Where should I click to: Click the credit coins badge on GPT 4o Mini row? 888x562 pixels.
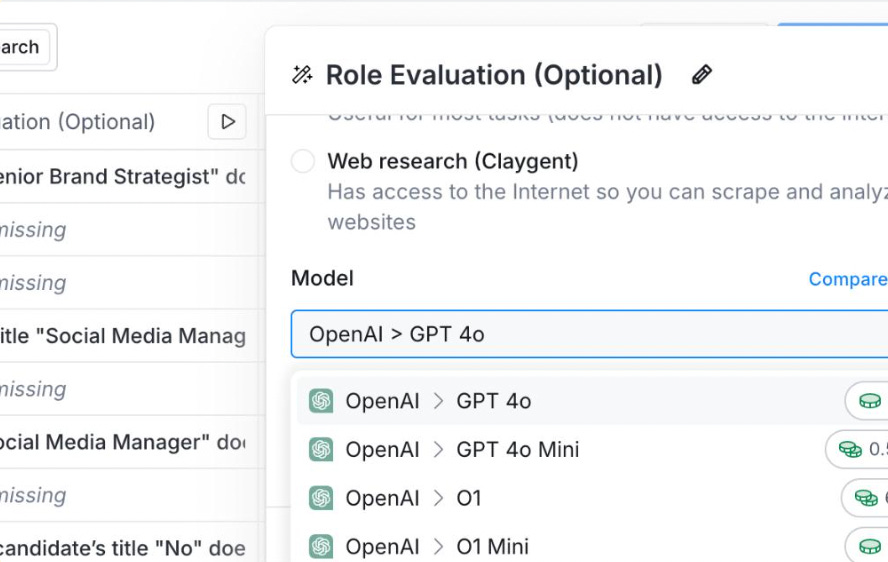coord(857,450)
